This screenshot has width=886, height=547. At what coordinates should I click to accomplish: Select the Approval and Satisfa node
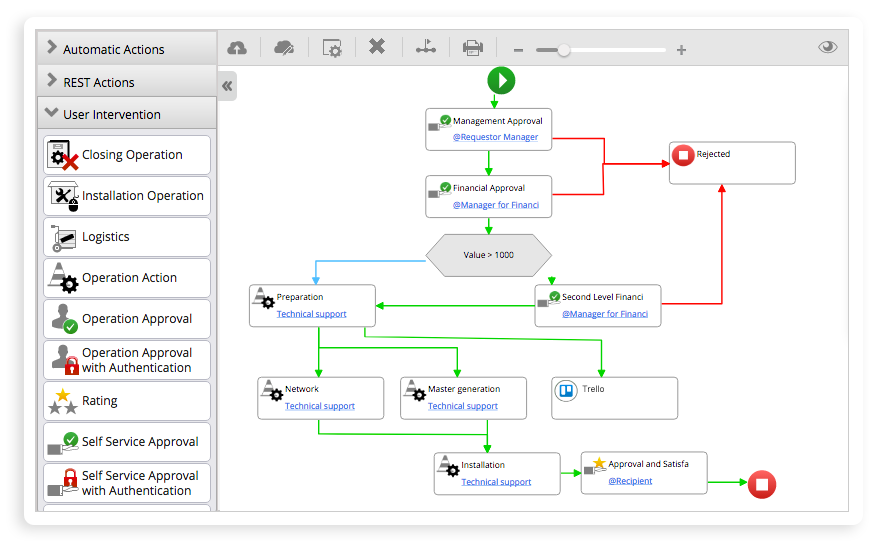pyautogui.click(x=644, y=473)
